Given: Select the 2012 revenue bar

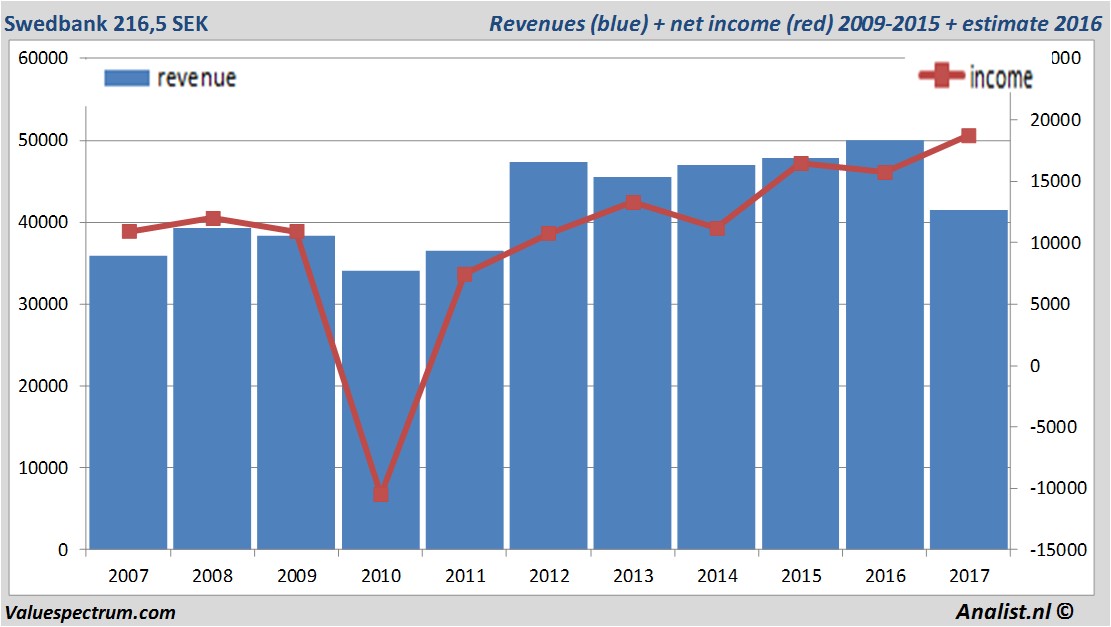Looking at the screenshot, I should (x=548, y=356).
